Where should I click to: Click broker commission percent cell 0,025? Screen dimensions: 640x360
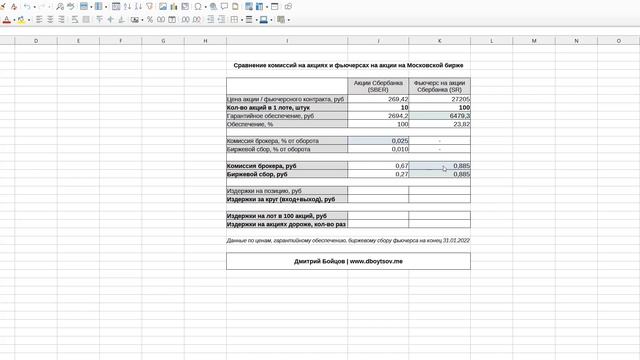(378, 141)
